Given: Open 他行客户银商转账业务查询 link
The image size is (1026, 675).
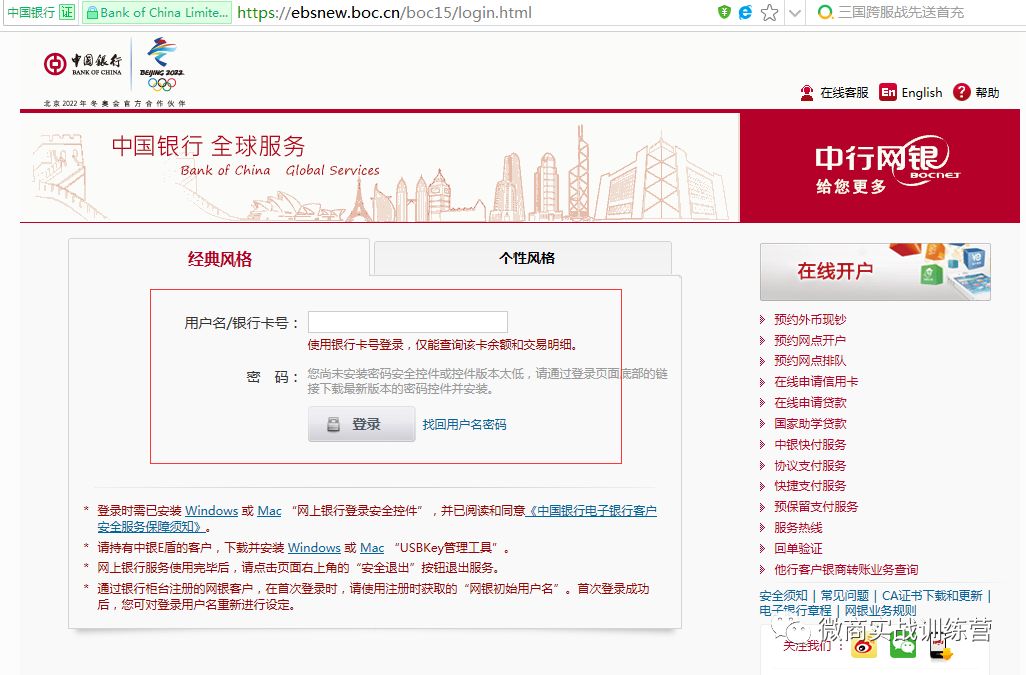Looking at the screenshot, I should click(846, 569).
